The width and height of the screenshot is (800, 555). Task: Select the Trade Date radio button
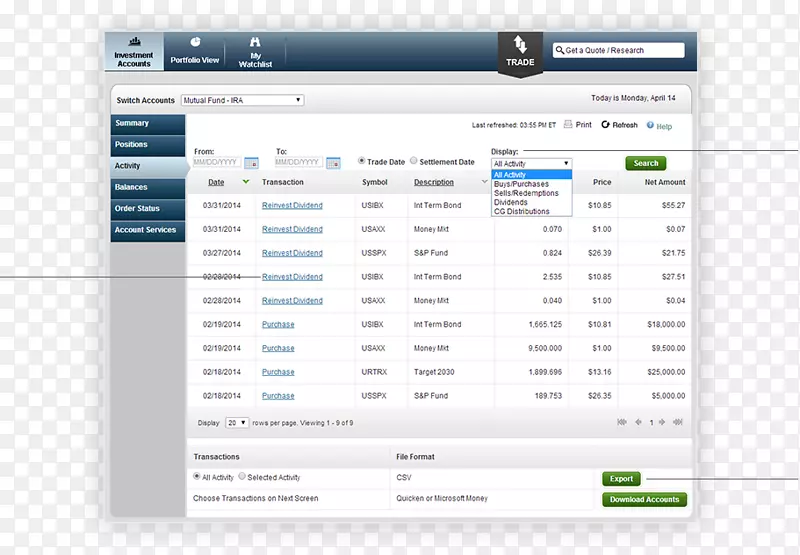point(362,162)
